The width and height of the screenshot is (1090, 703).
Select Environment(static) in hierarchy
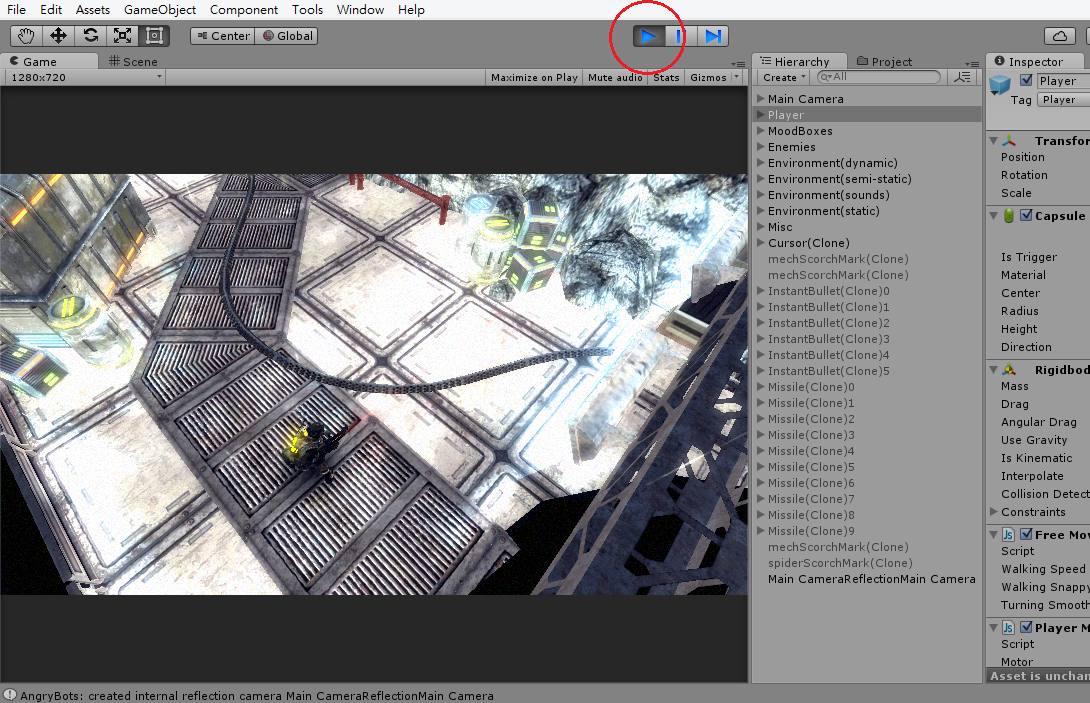point(824,211)
